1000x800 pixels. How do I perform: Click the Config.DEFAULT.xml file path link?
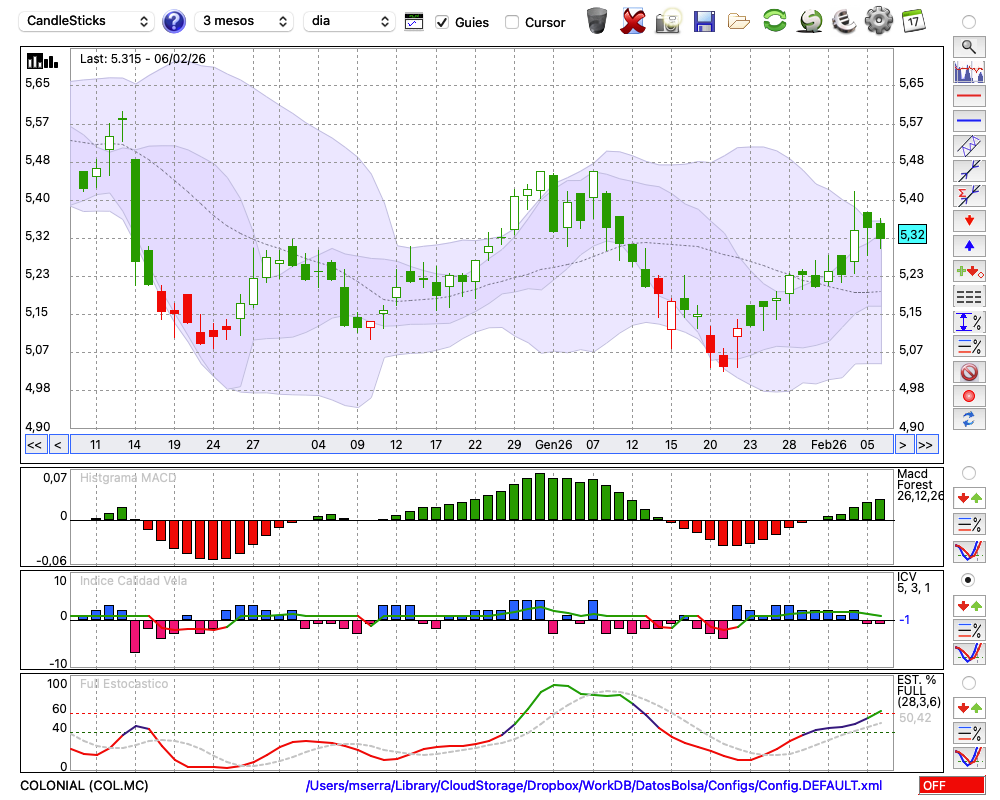tap(594, 786)
